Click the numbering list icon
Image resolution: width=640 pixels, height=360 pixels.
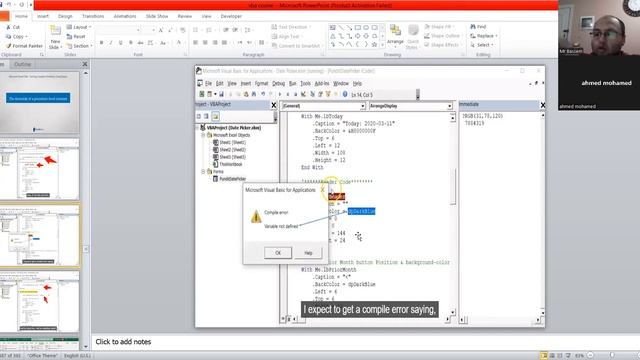[209, 30]
